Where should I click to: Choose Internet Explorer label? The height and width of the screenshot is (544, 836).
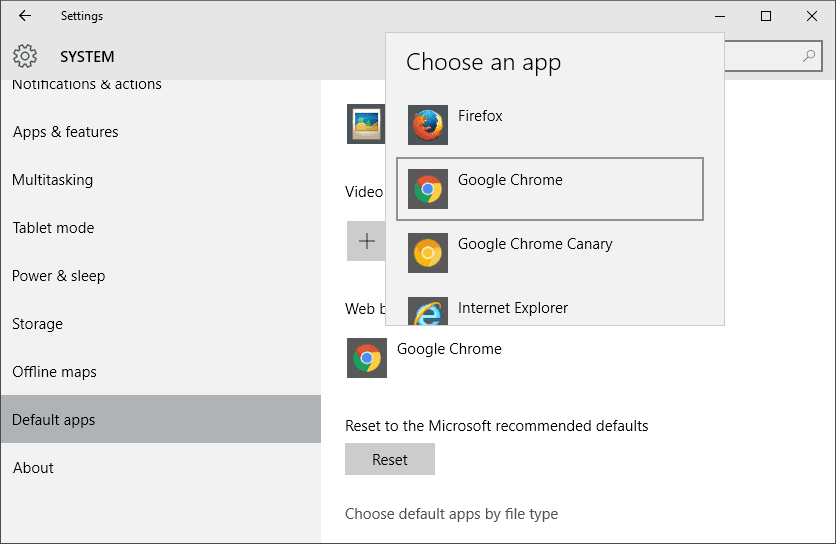pyautogui.click(x=513, y=308)
